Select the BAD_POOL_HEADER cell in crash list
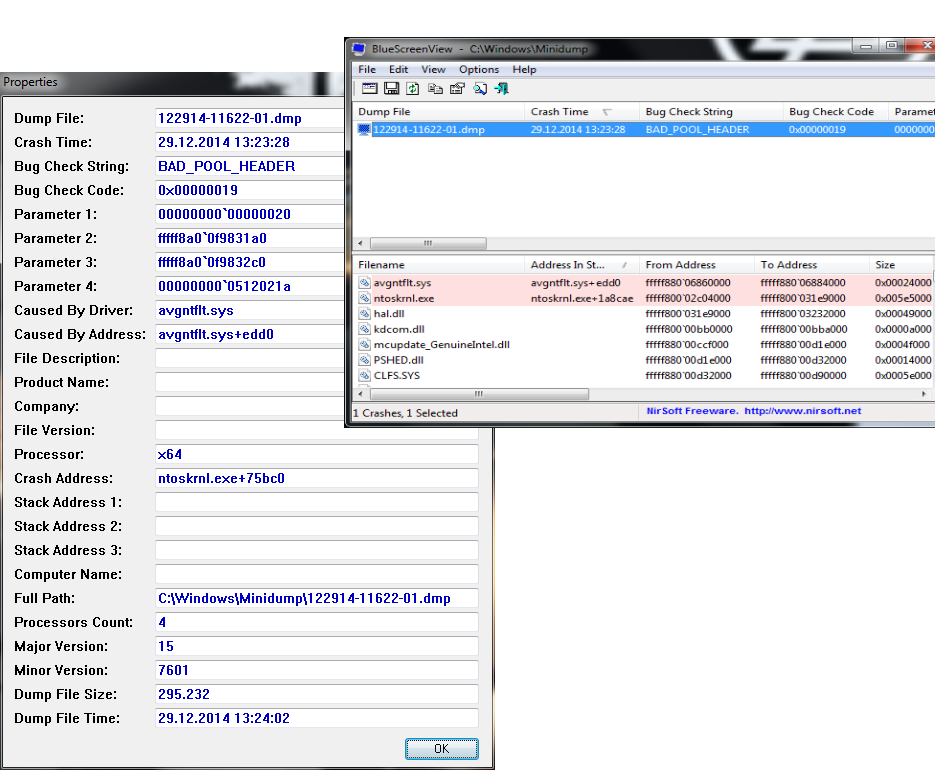Image resolution: width=935 pixels, height=770 pixels. [697, 129]
